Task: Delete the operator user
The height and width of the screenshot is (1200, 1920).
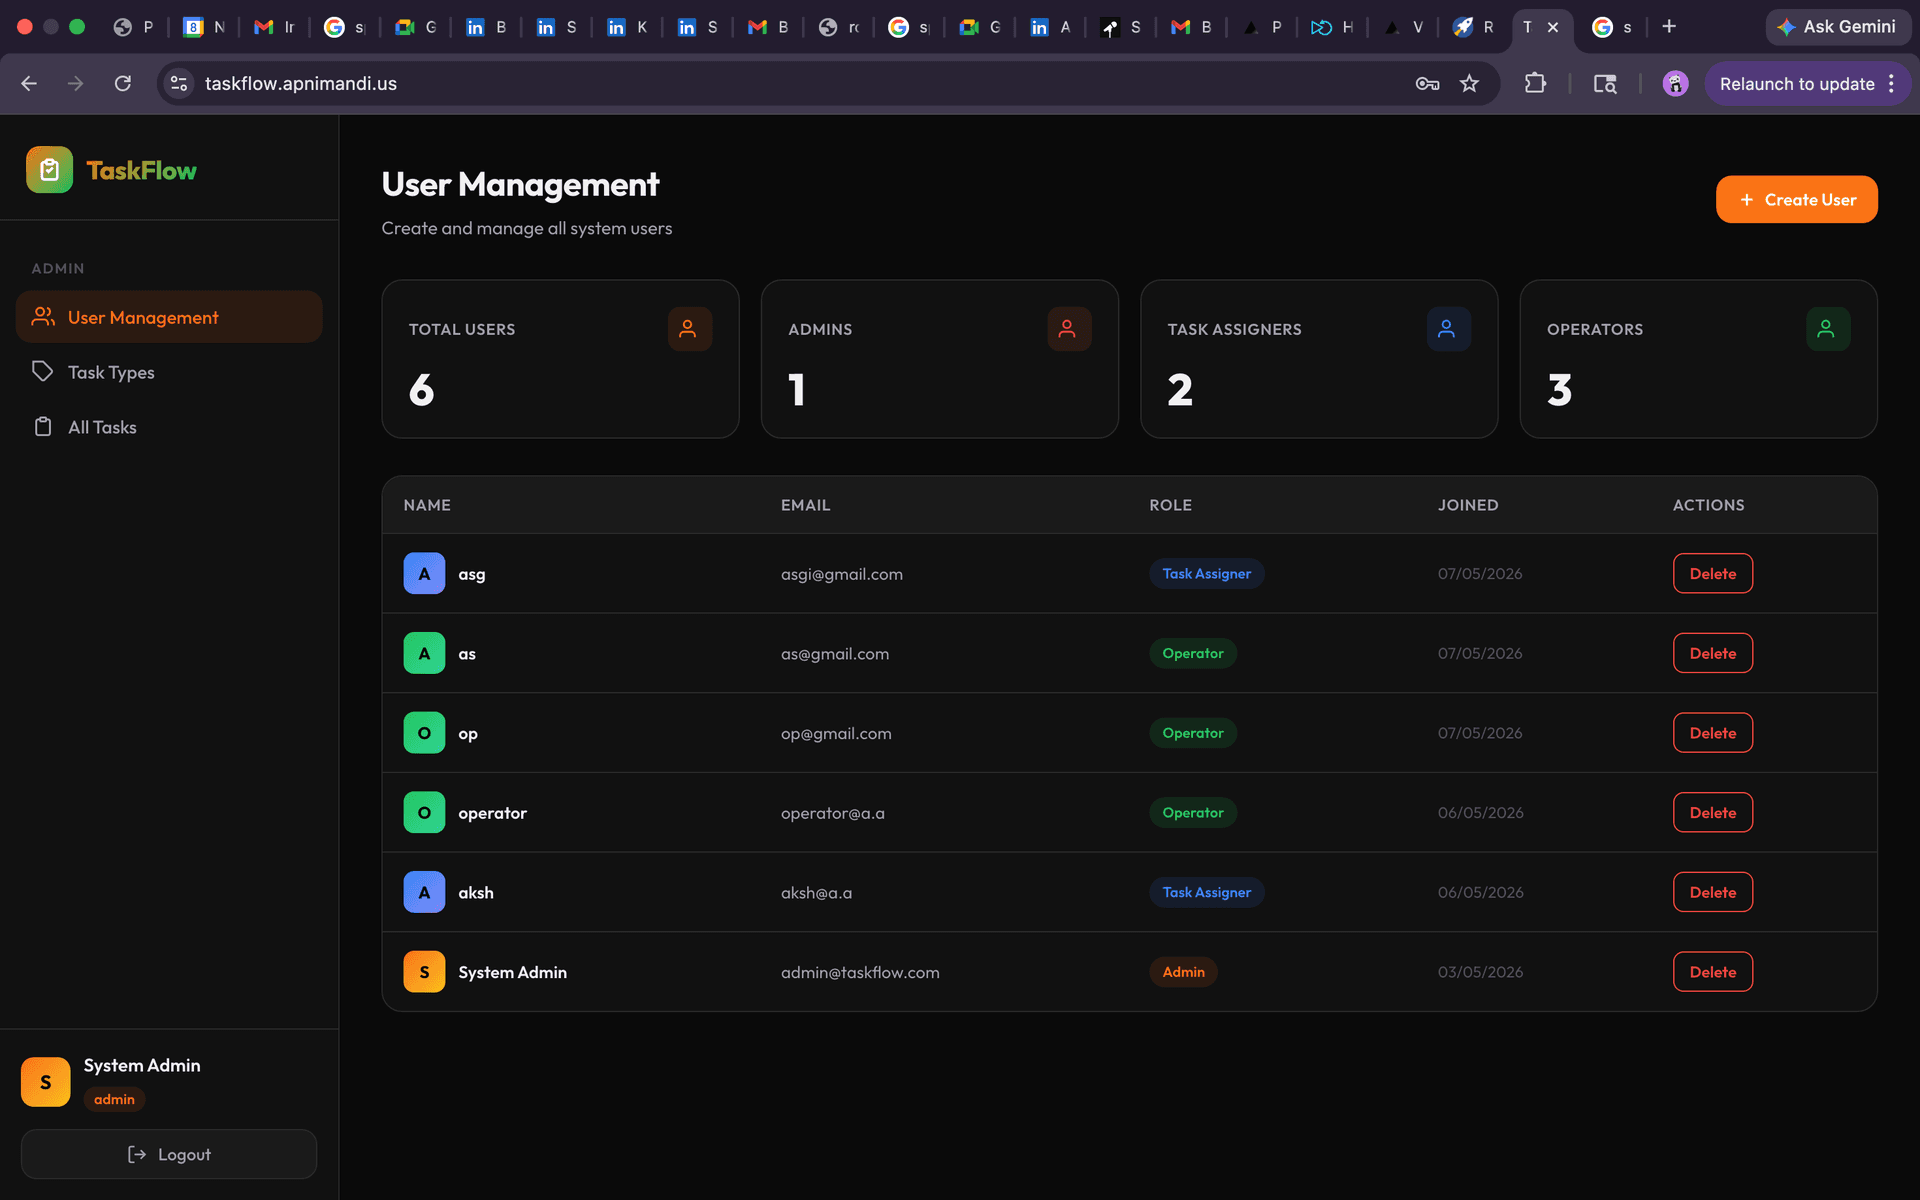Action: (1712, 813)
